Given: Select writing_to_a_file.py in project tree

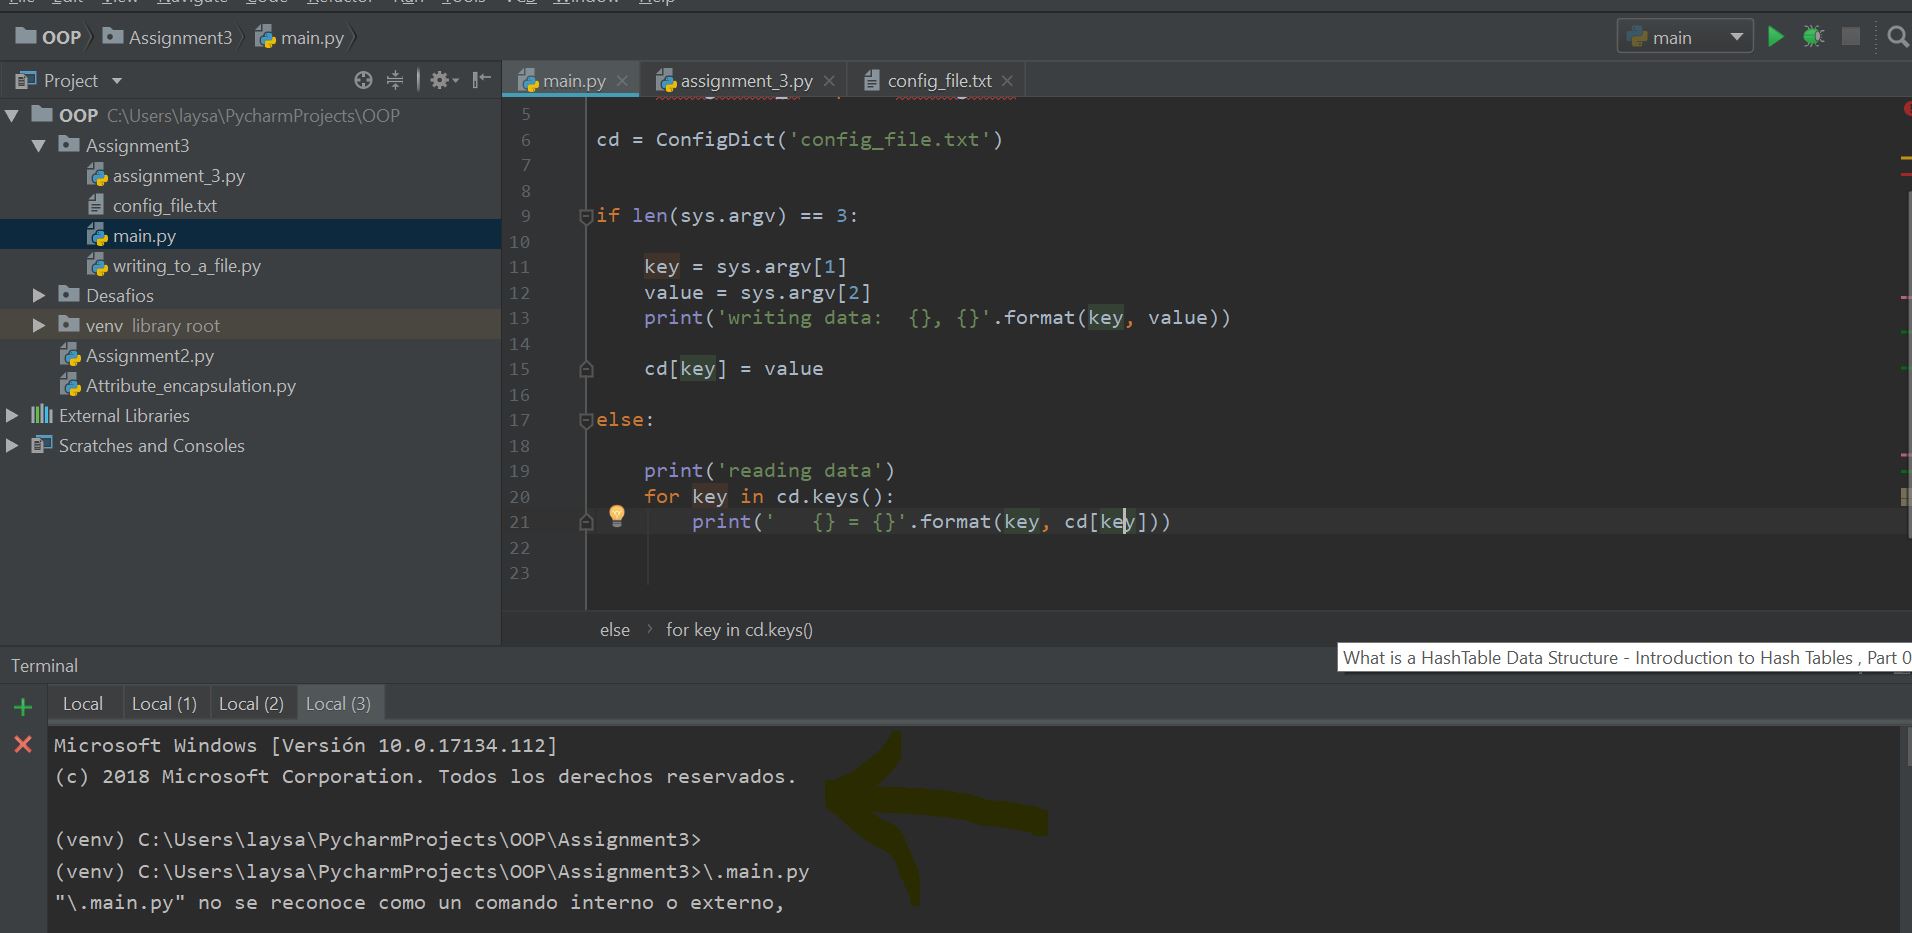Looking at the screenshot, I should click(x=186, y=266).
